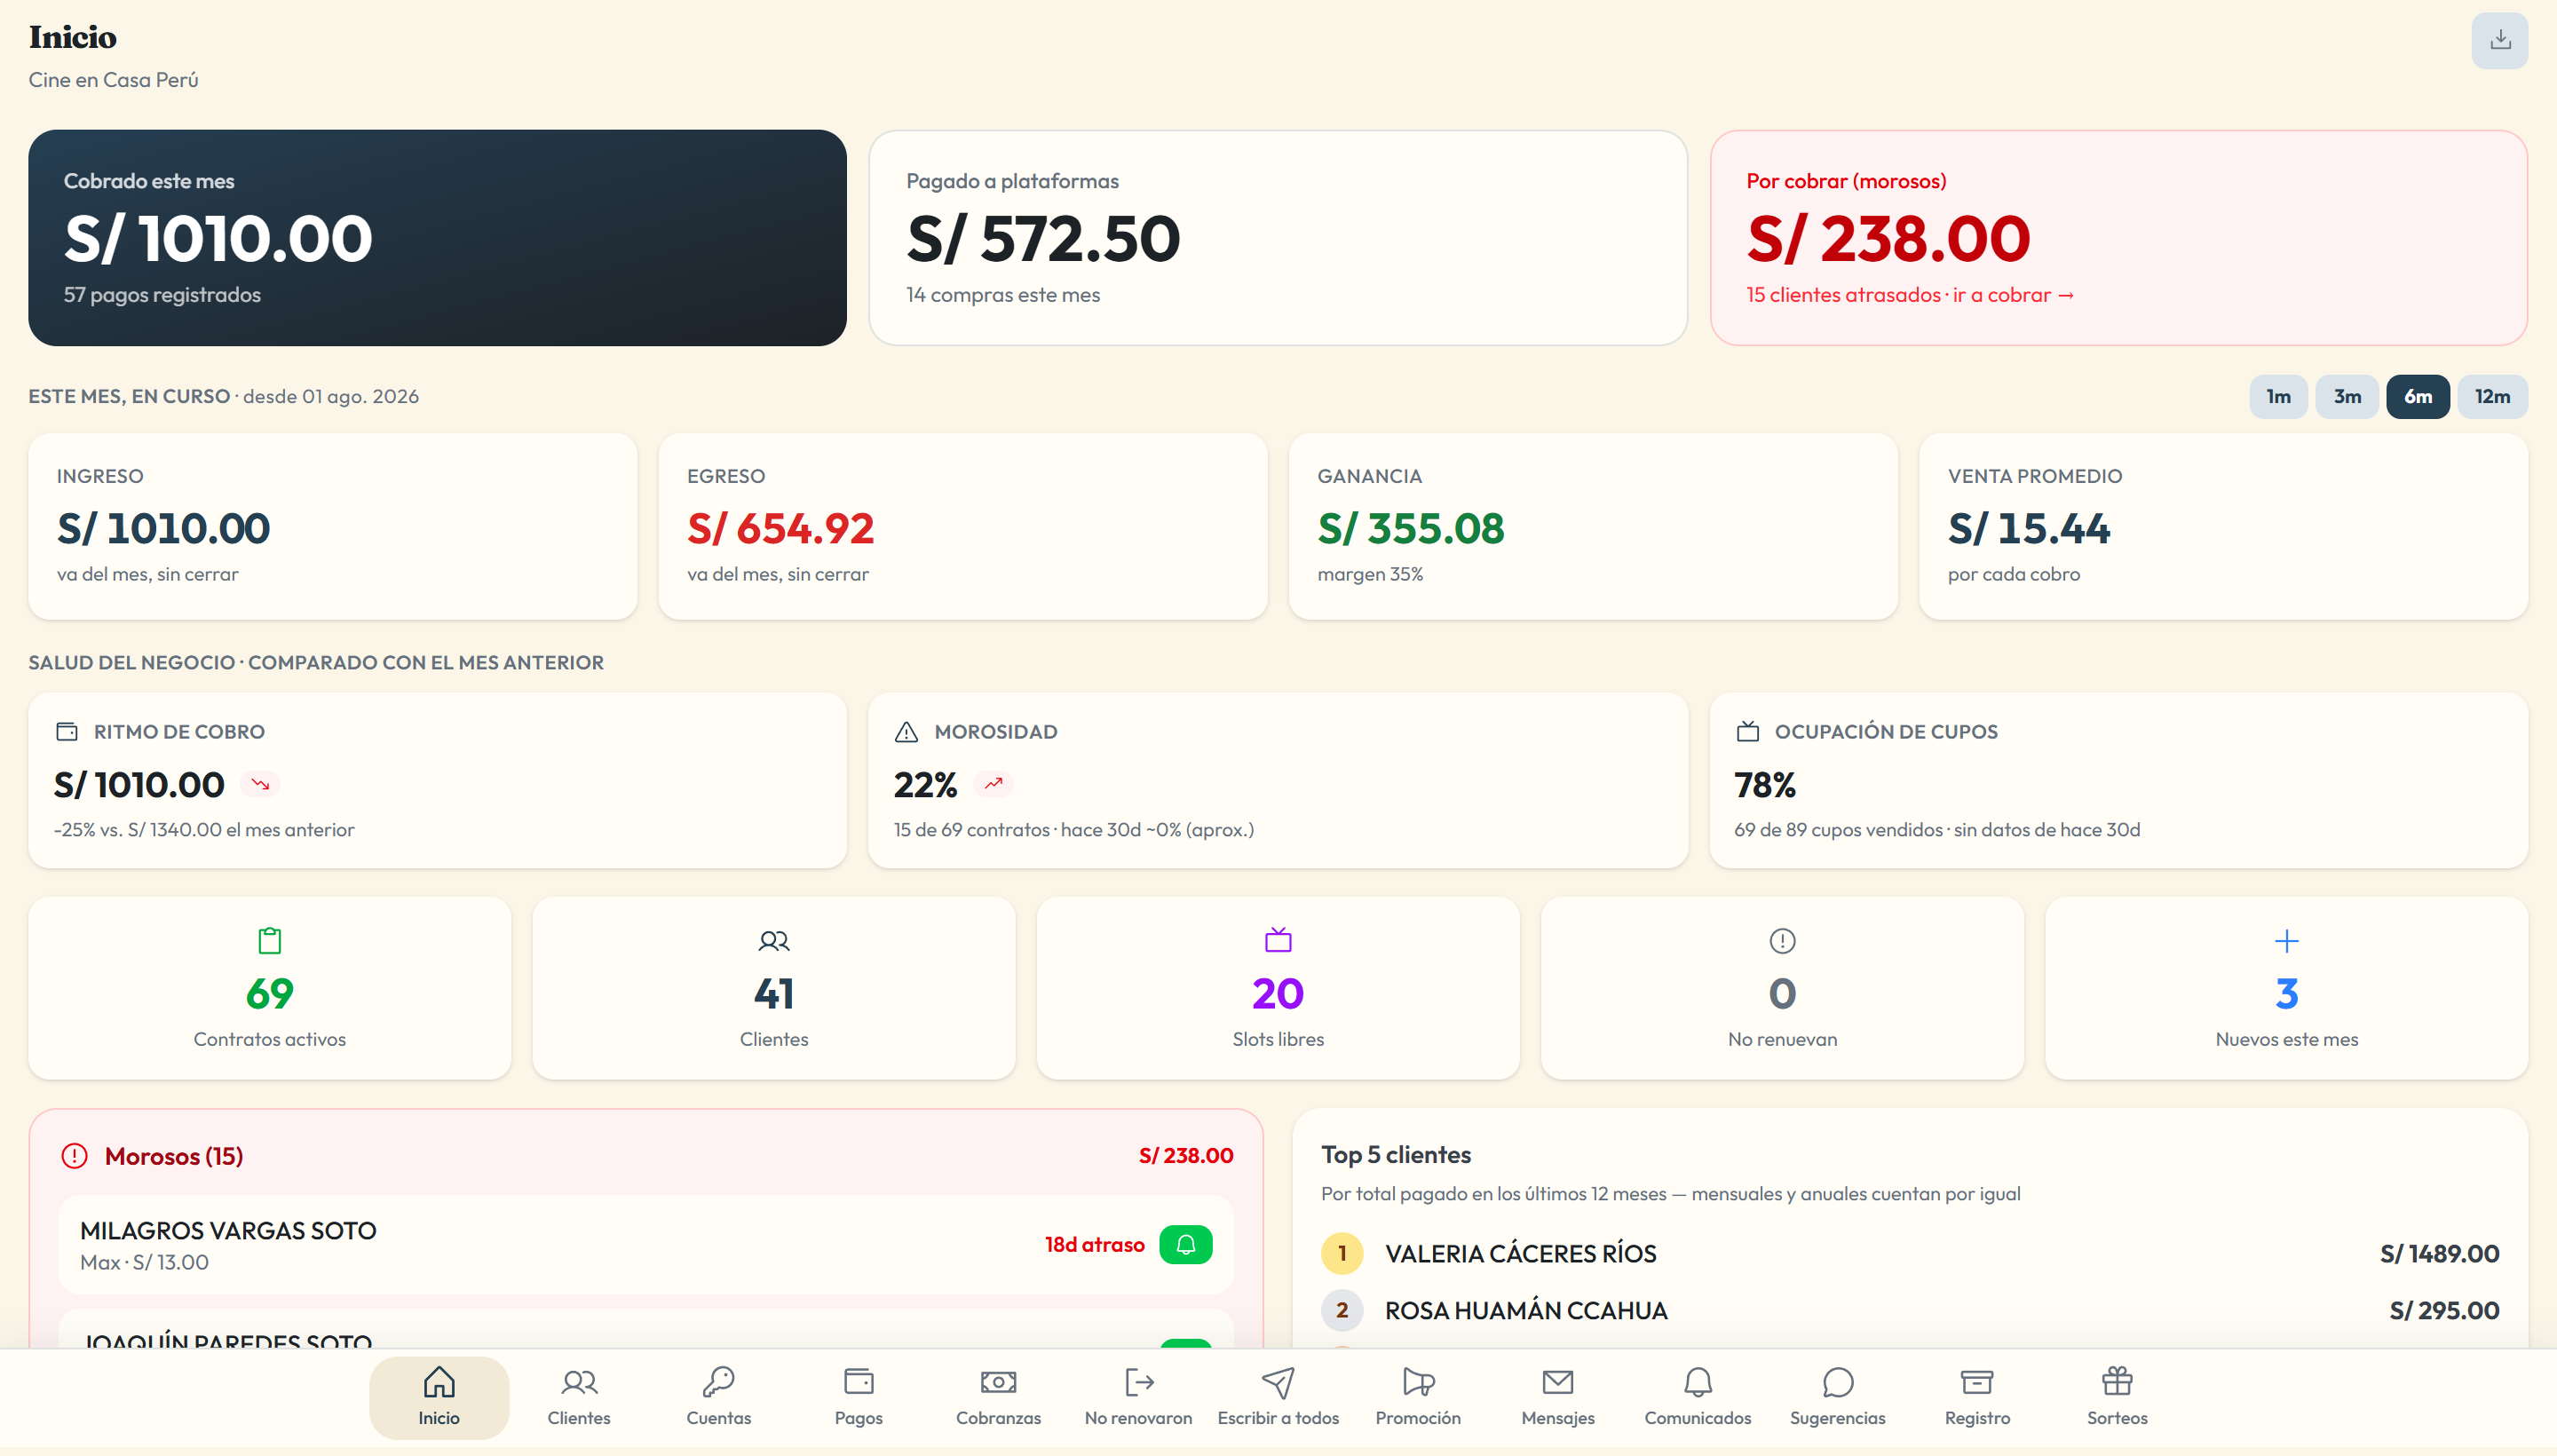Click the blue plus icon above Nuevos este mes
The image size is (2557, 1456).
[2287, 941]
